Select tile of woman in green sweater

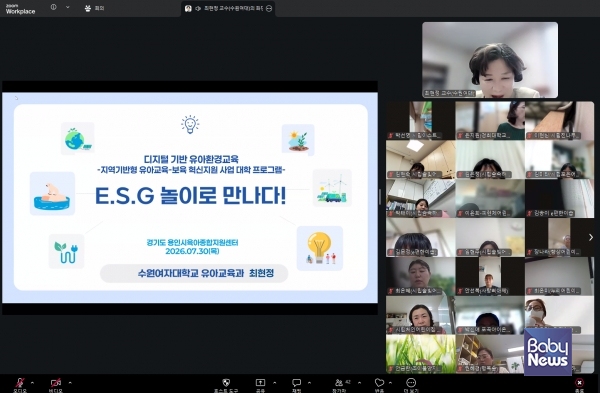[490, 120]
